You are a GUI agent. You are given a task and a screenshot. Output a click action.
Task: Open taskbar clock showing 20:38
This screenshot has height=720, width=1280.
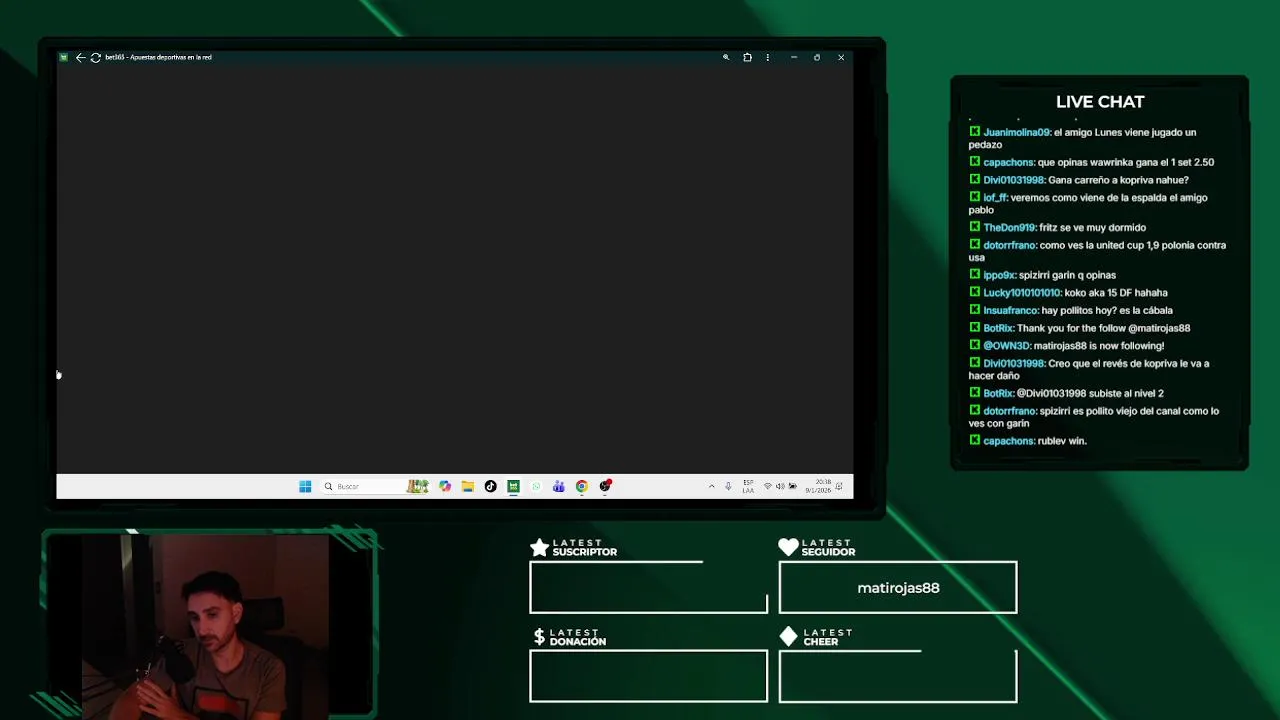[818, 486]
